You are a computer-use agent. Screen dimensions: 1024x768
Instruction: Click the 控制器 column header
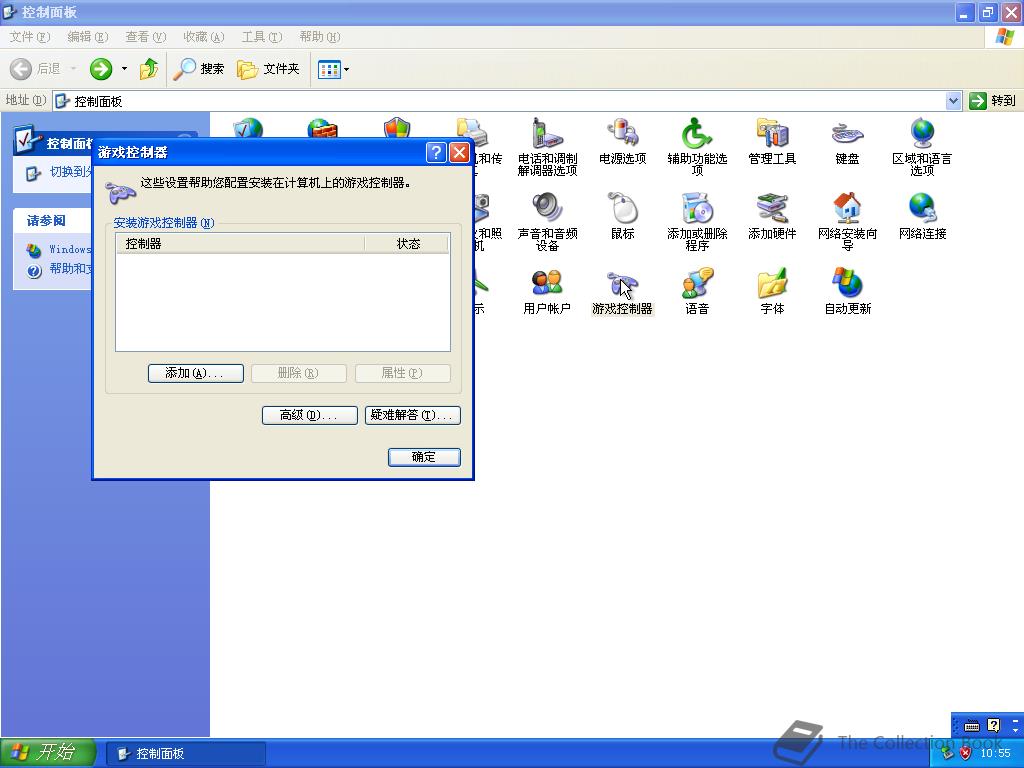(x=240, y=244)
